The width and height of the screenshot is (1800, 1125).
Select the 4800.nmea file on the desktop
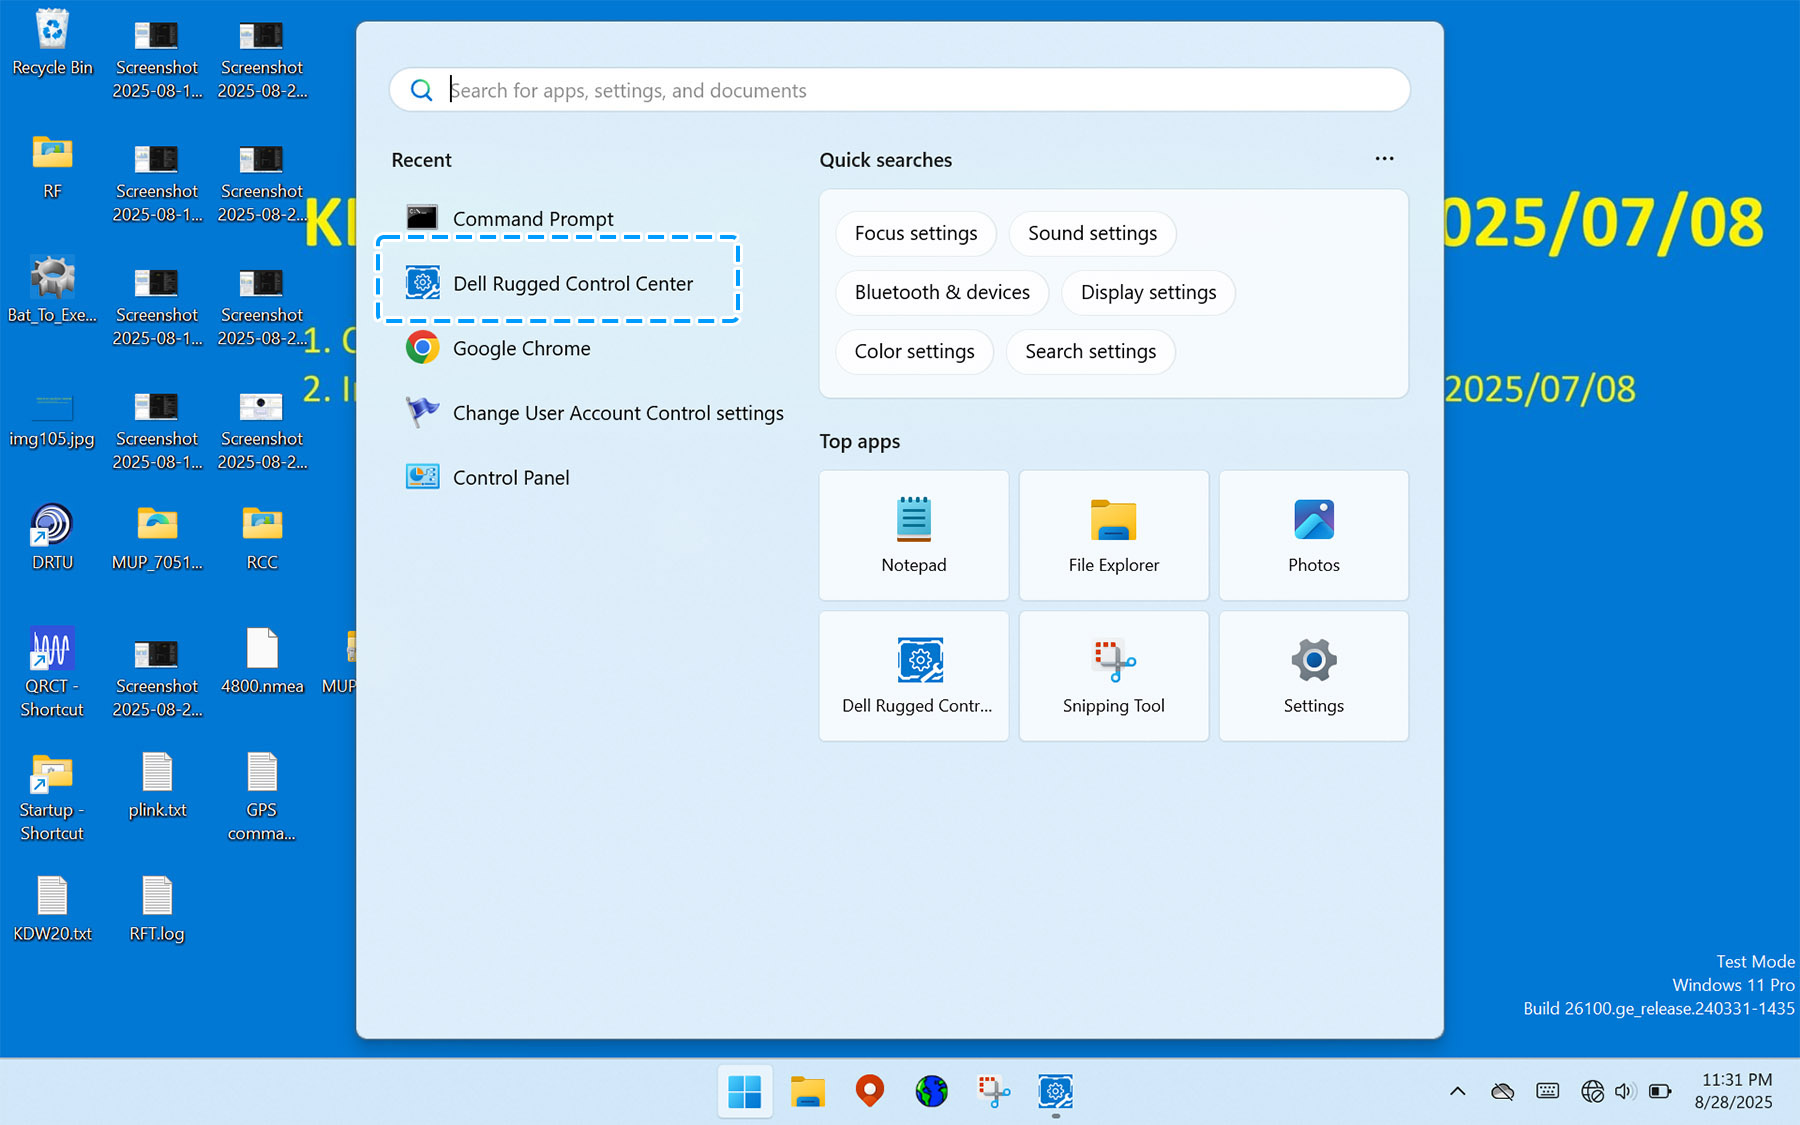(x=262, y=662)
